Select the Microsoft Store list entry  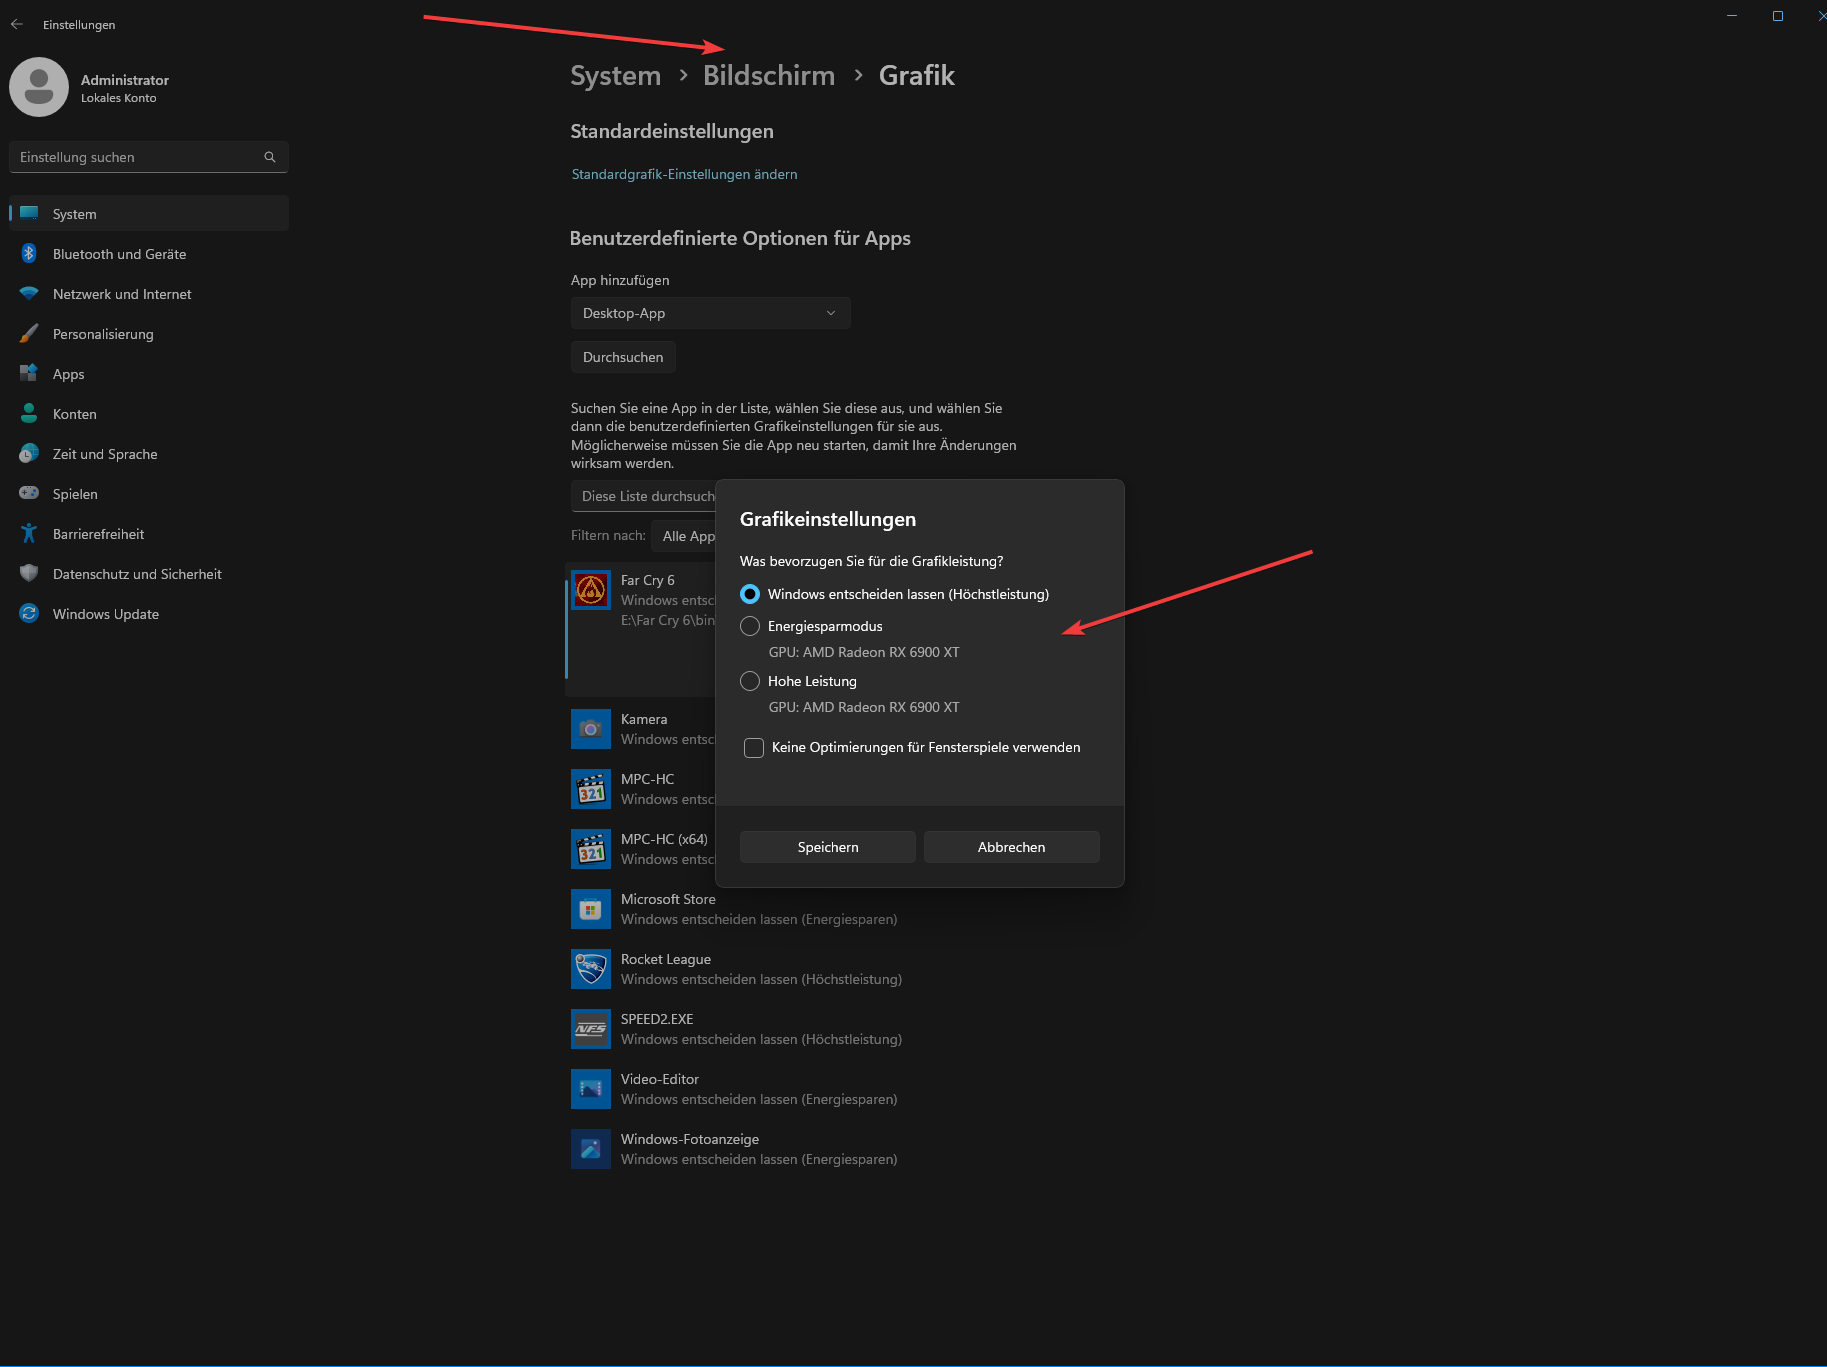tap(796, 909)
